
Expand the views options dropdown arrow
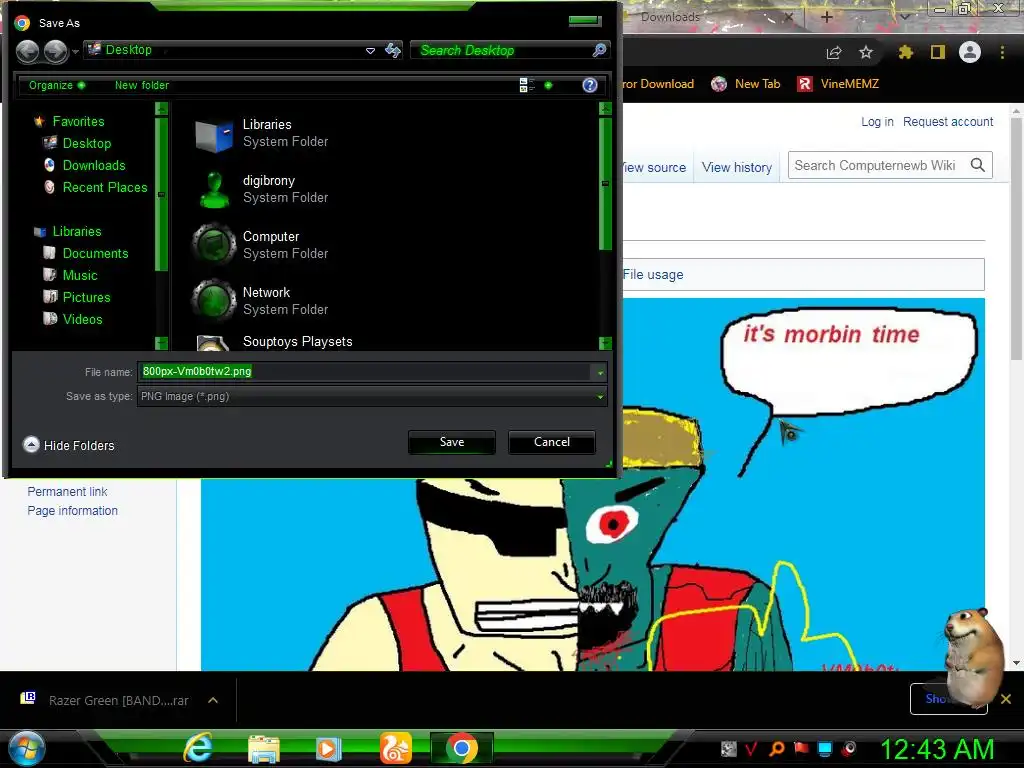(548, 85)
